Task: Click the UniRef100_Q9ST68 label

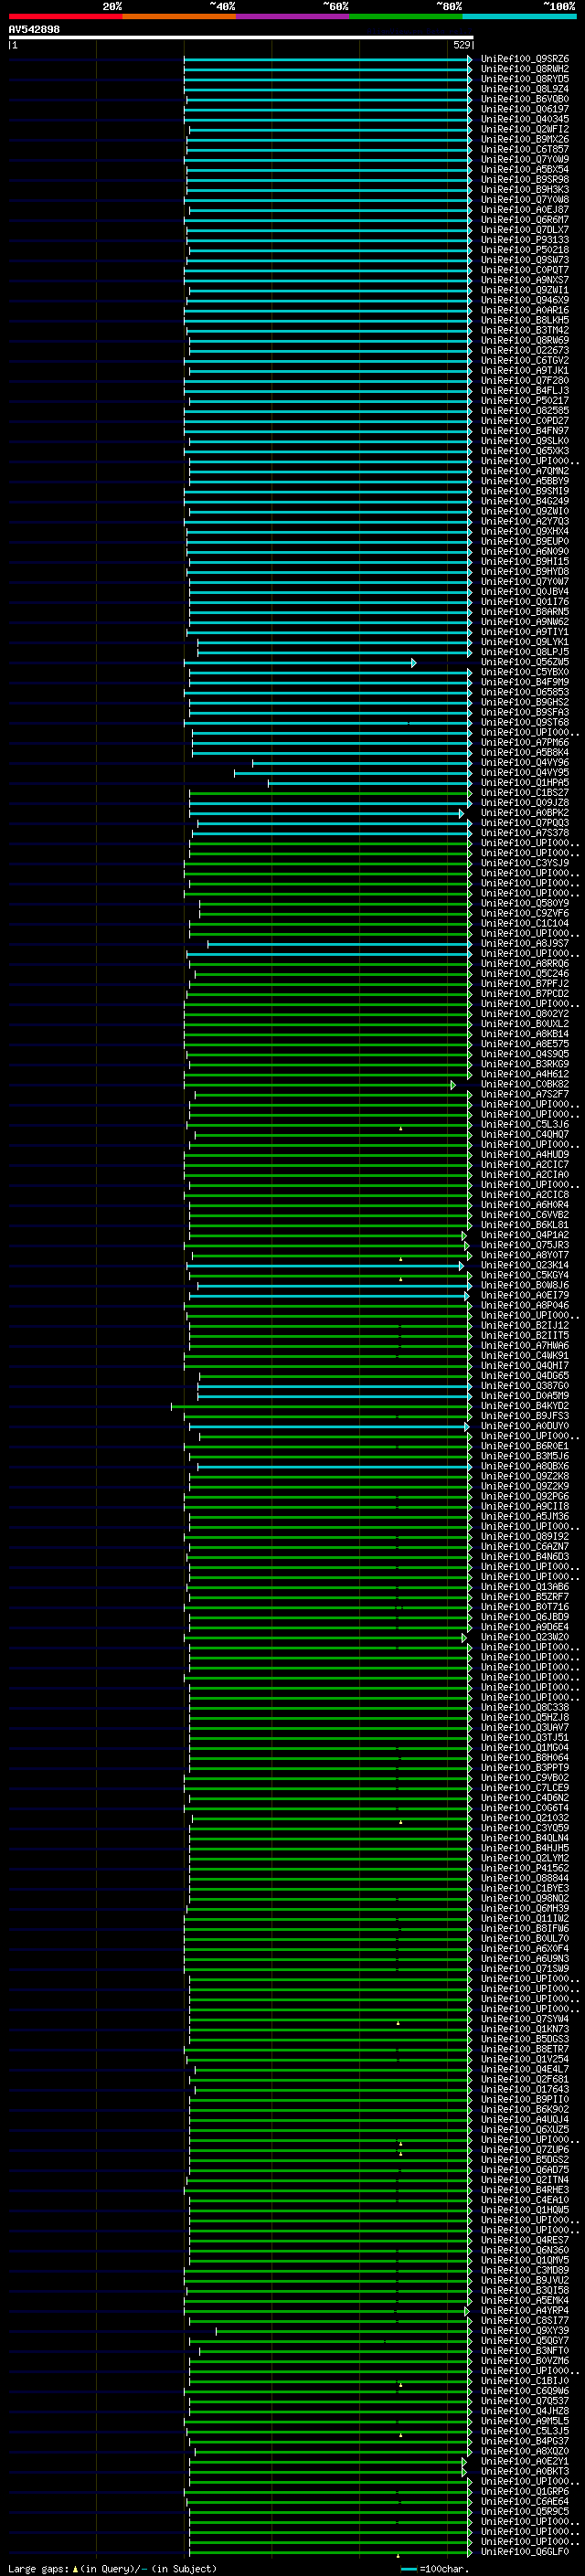Action: tap(524, 722)
